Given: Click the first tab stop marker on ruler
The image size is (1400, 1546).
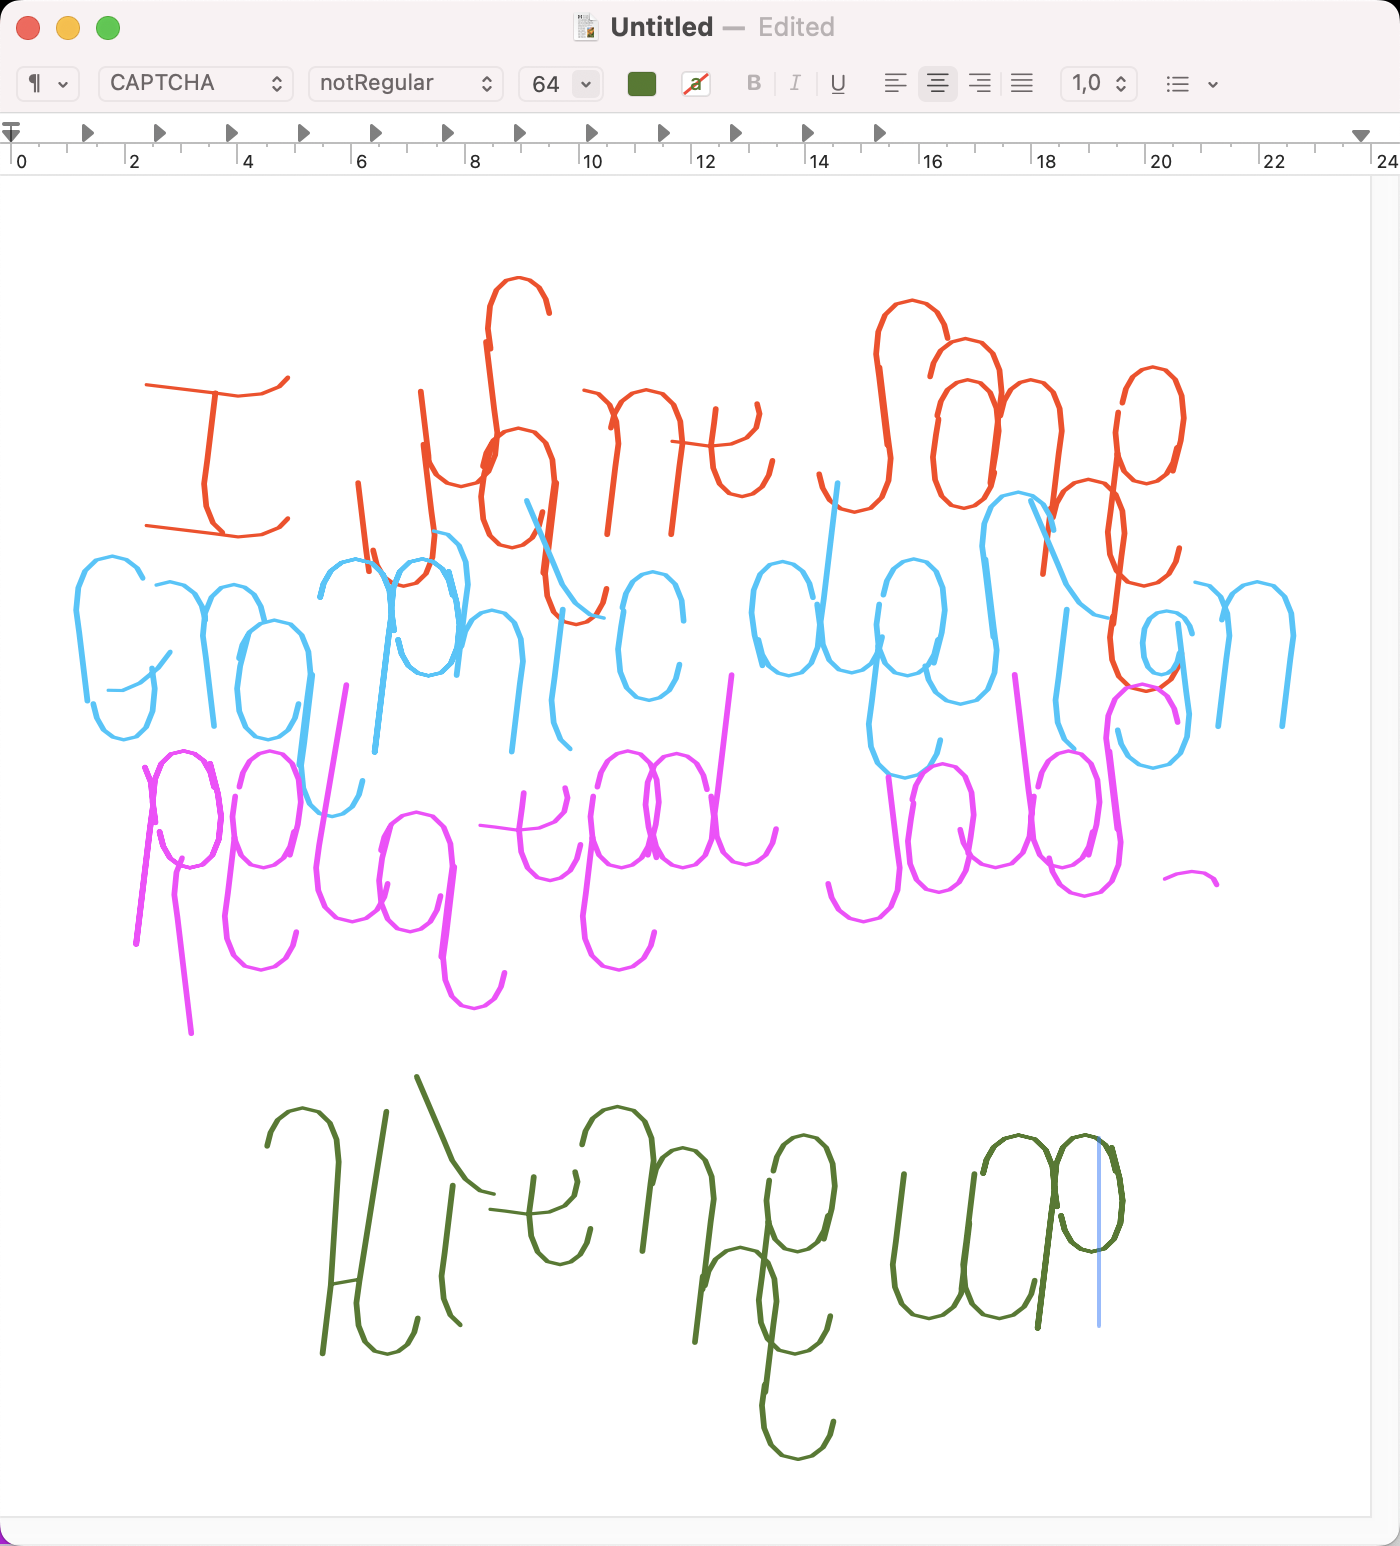Looking at the screenshot, I should pos(88,133).
